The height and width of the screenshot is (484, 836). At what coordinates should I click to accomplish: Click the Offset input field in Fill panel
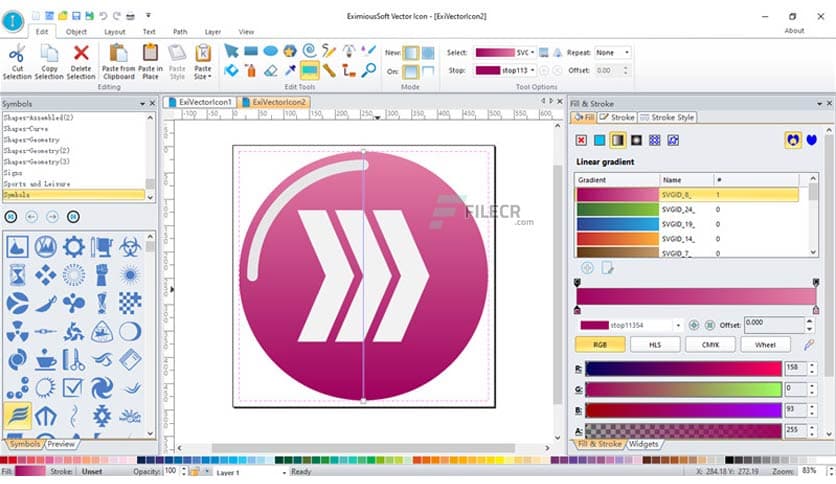tap(774, 325)
